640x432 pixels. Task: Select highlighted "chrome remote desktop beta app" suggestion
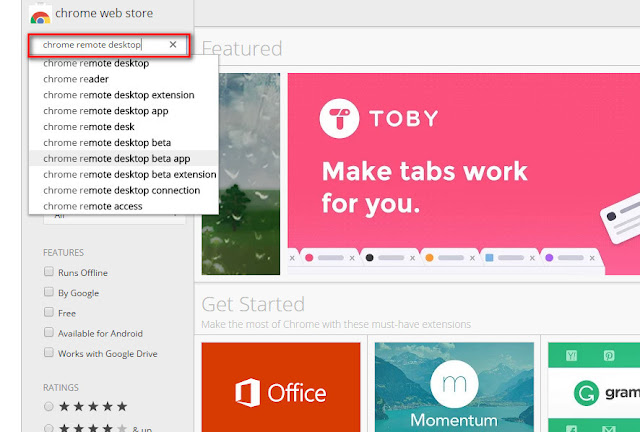(x=123, y=158)
